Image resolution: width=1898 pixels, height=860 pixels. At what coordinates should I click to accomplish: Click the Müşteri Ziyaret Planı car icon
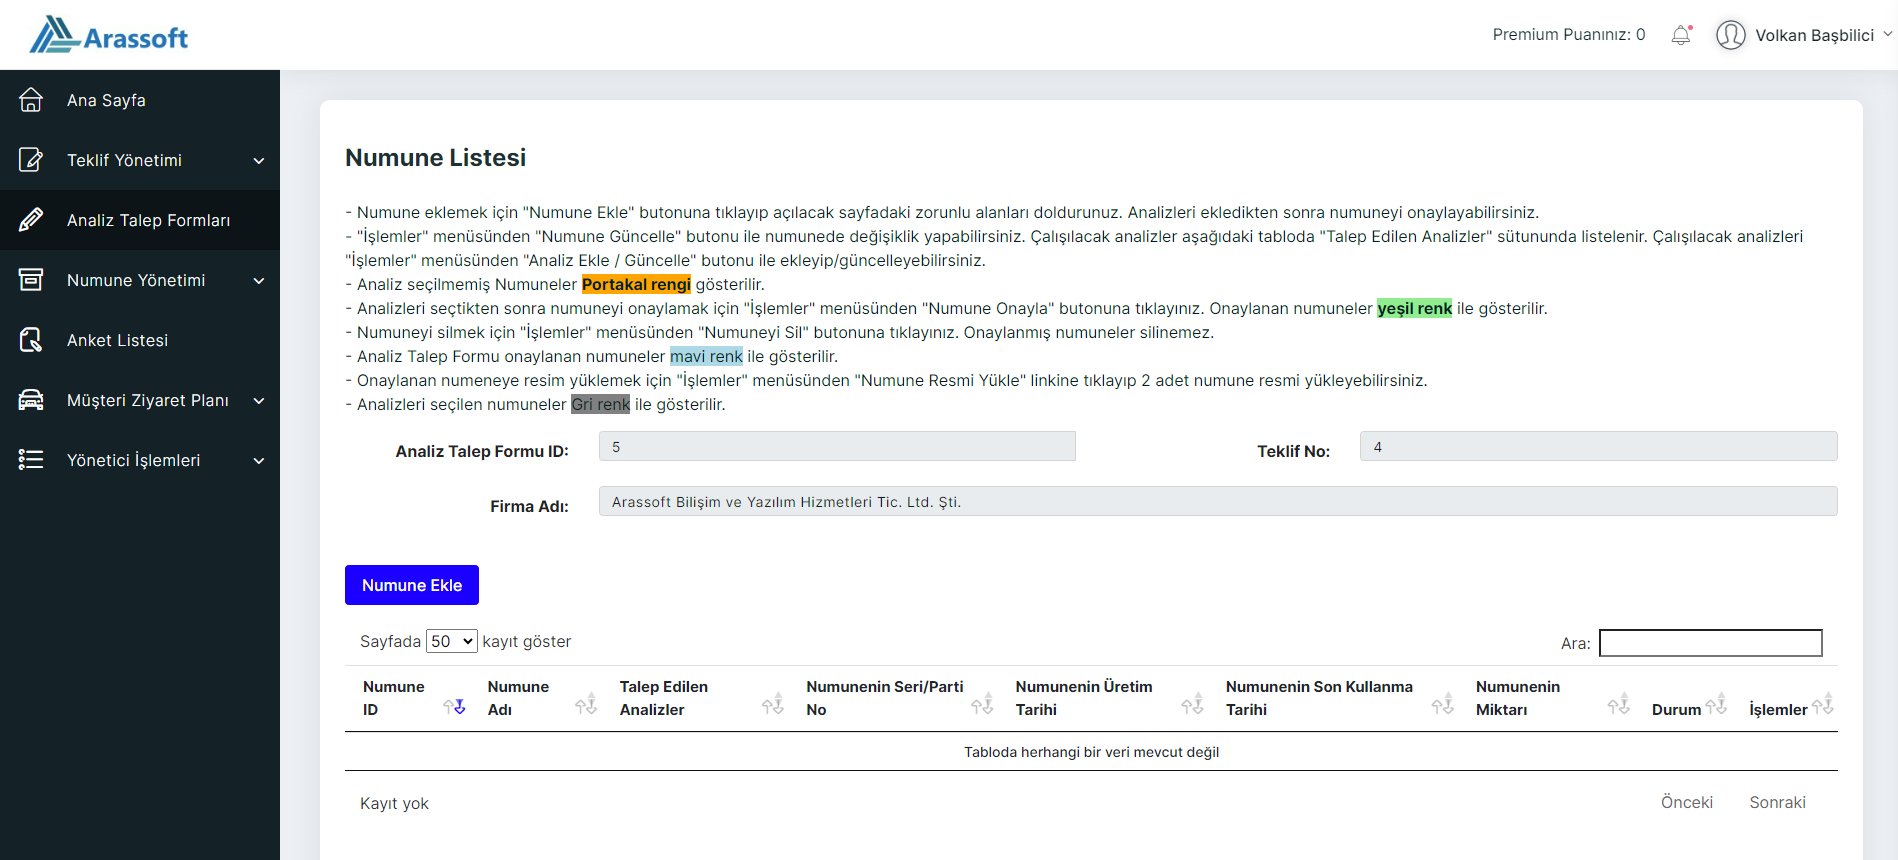coord(31,400)
